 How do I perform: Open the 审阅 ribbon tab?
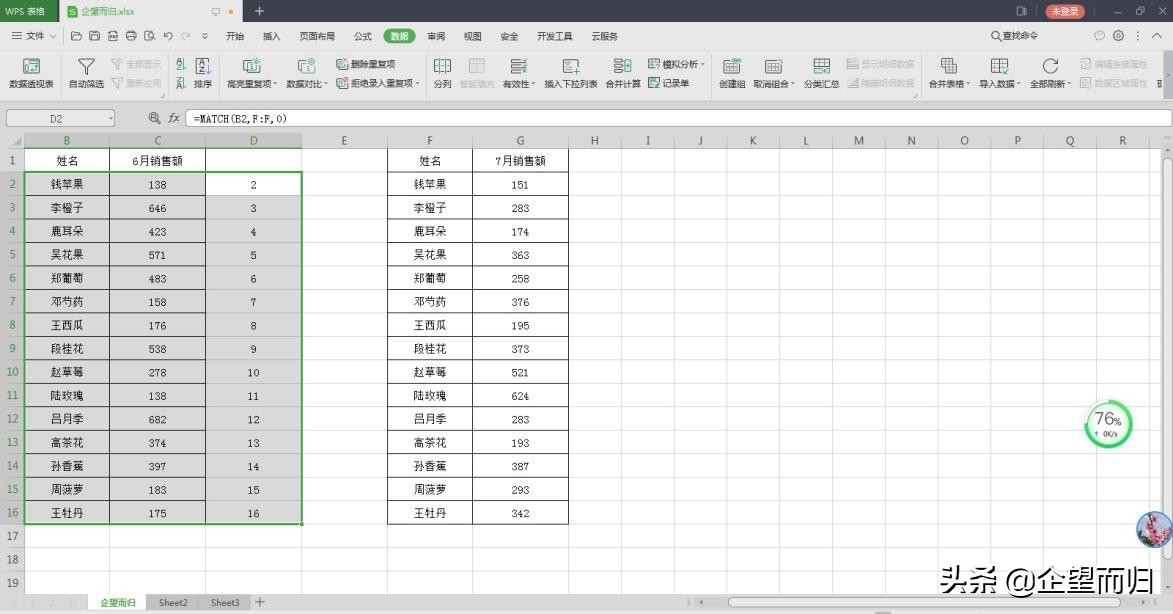point(436,36)
